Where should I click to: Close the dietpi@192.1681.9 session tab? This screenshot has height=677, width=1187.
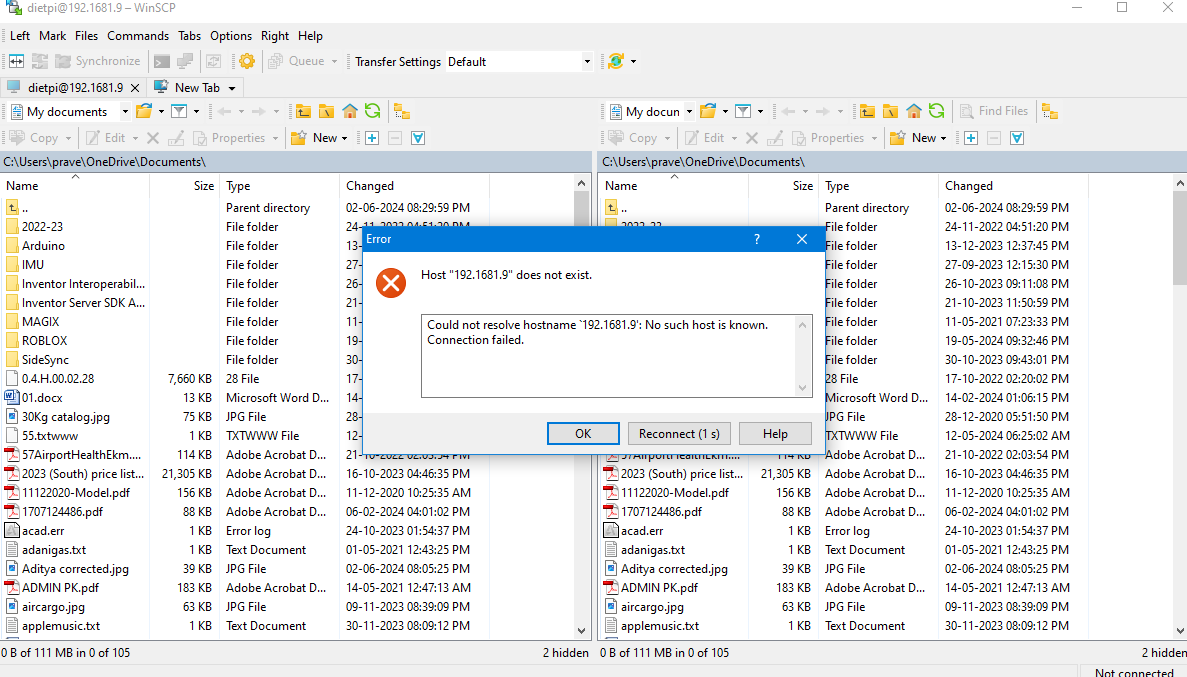(x=135, y=88)
